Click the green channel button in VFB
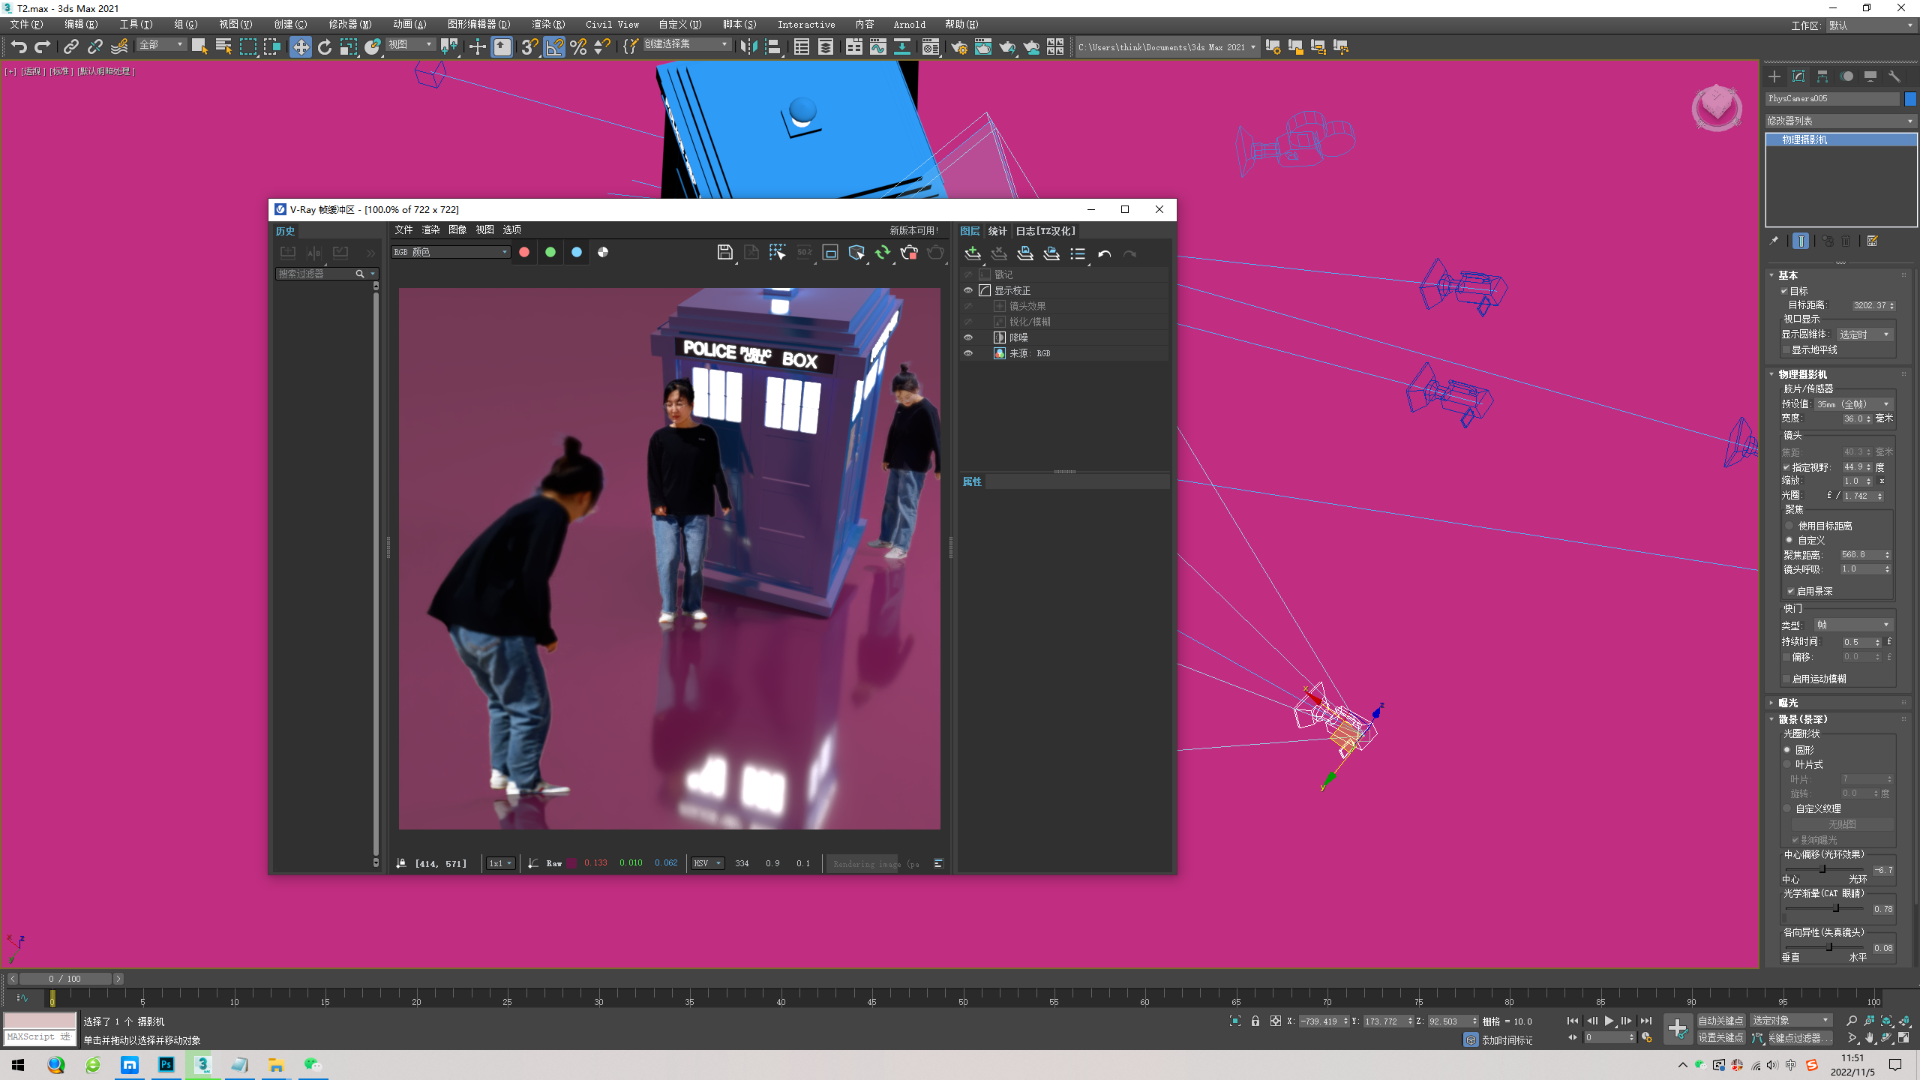Screen dimensions: 1920x1080 tap(550, 252)
